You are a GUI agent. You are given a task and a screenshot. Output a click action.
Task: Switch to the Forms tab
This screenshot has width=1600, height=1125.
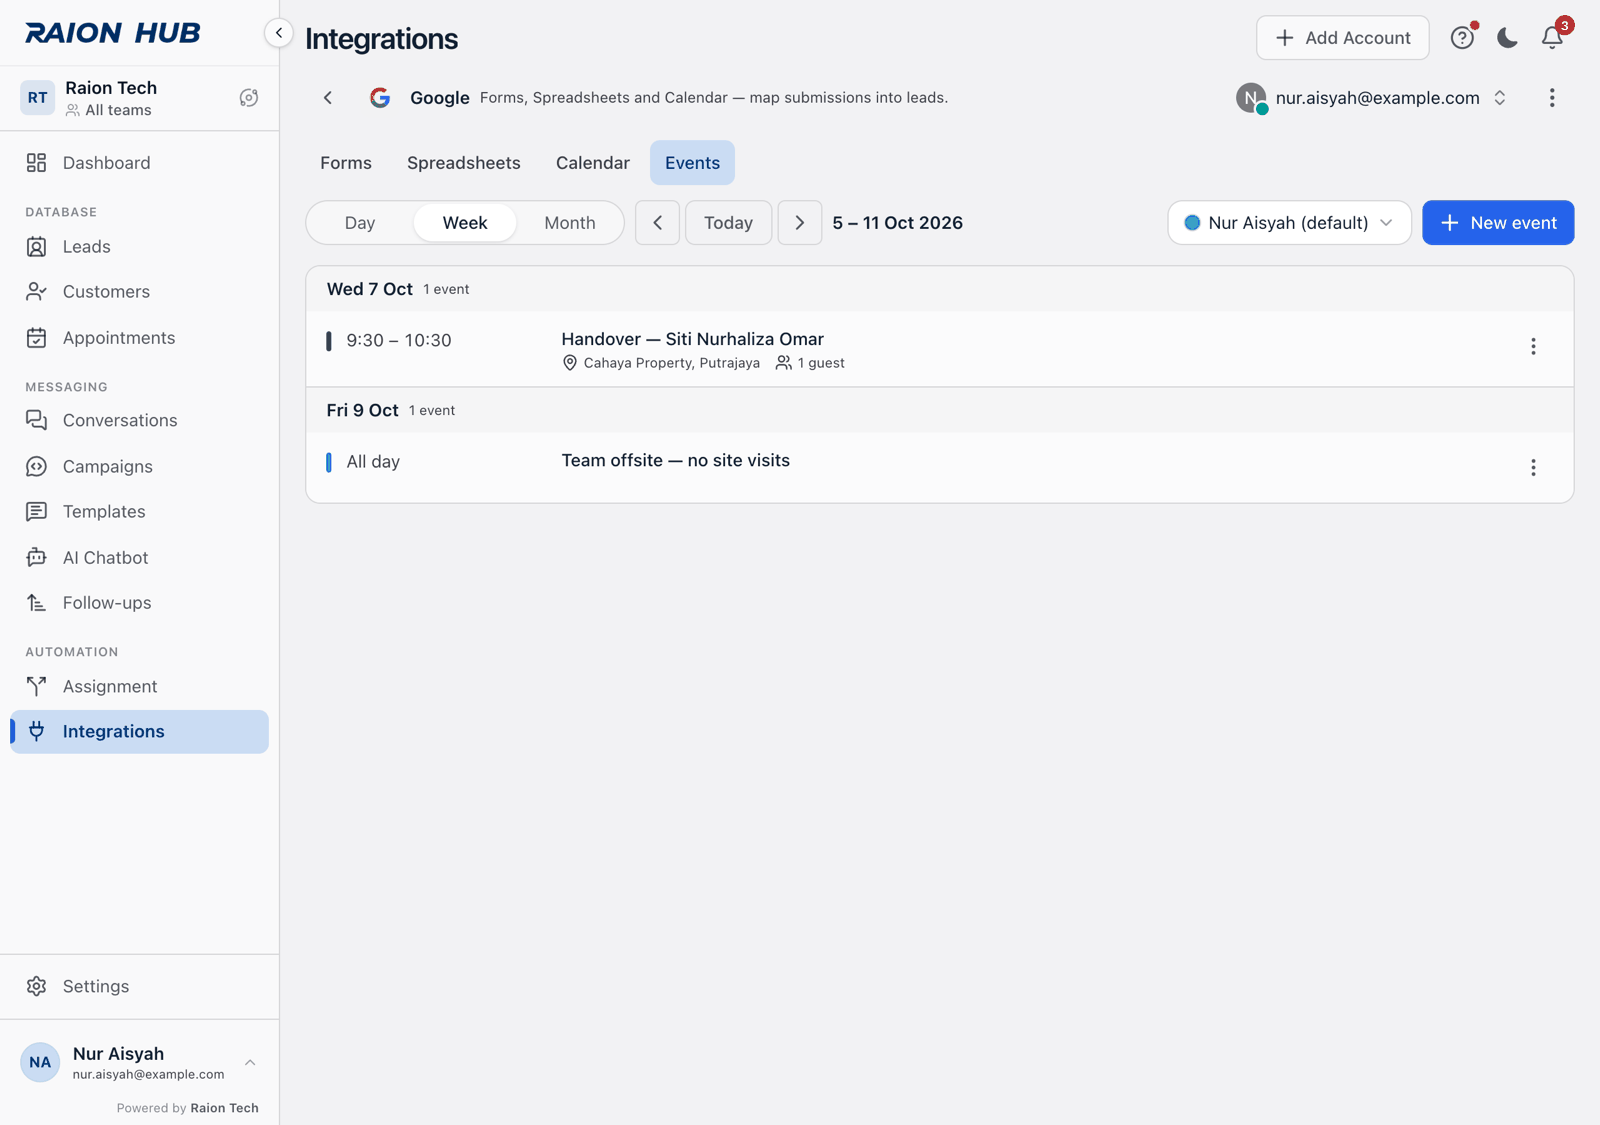click(x=346, y=163)
